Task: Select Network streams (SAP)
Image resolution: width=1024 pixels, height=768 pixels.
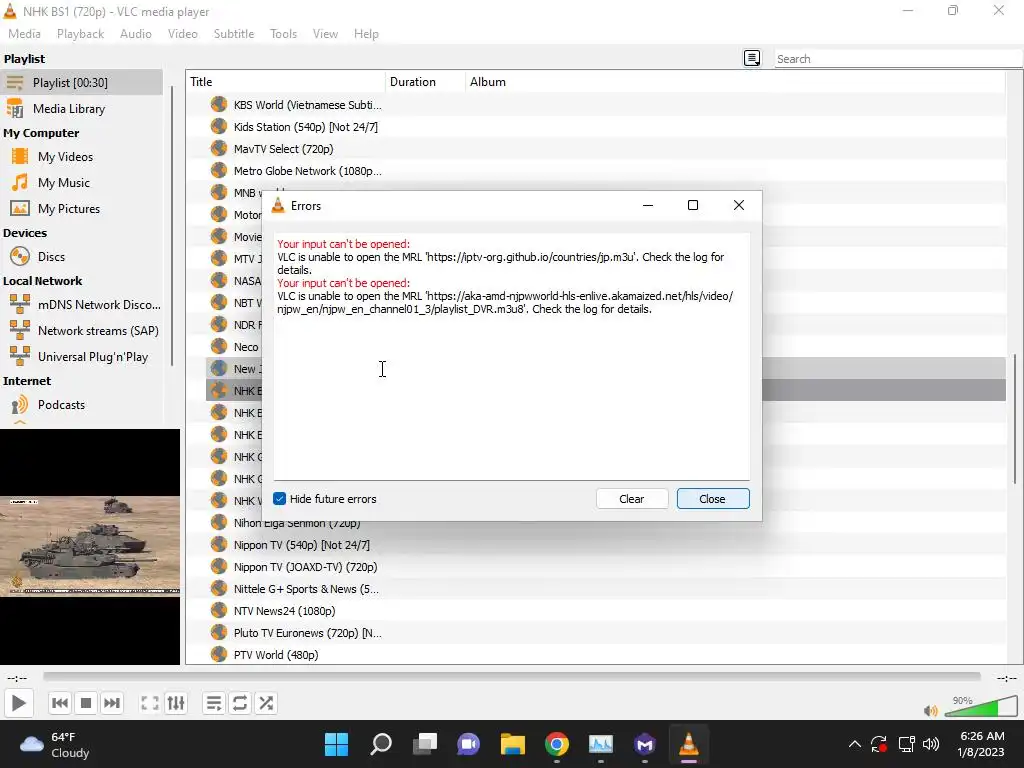Action: 82,331
